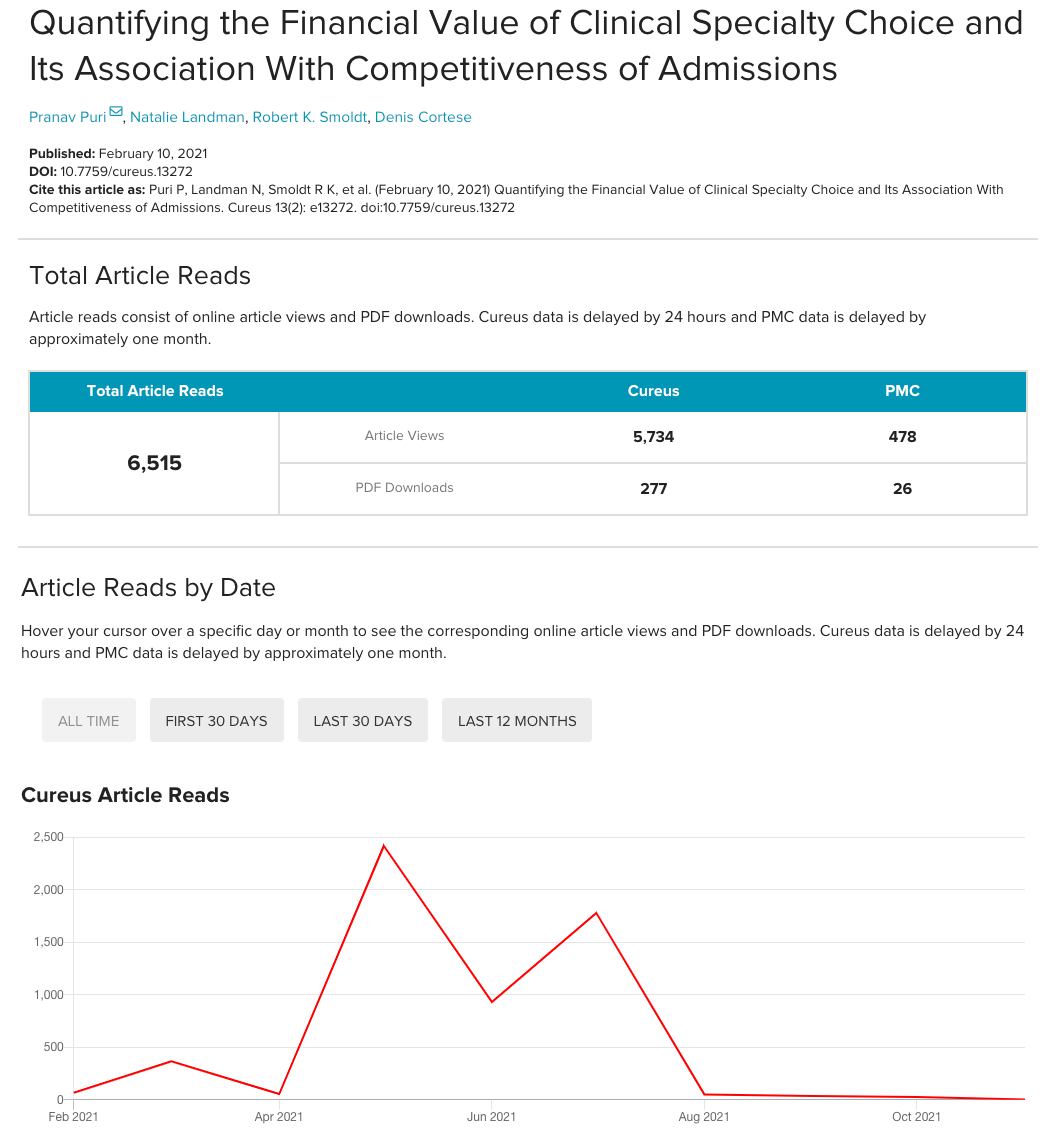Click the PMC column header in the table
The image size is (1062, 1142).
coord(902,391)
